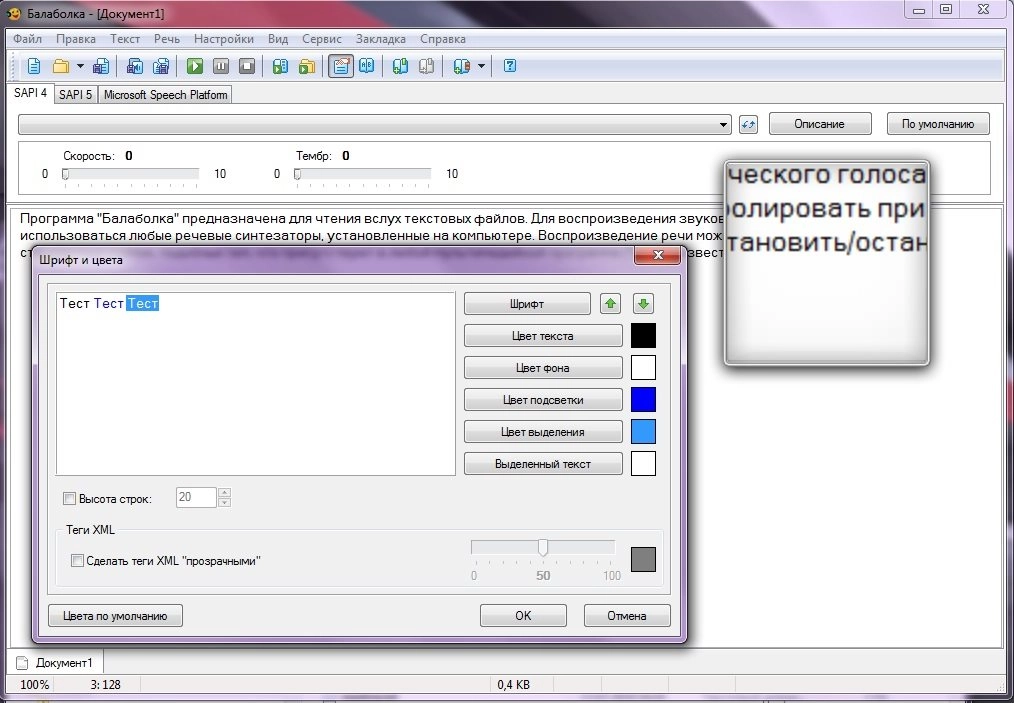The width and height of the screenshot is (1014, 703).
Task: Click the blue highlight color swatch
Action: 643,400
